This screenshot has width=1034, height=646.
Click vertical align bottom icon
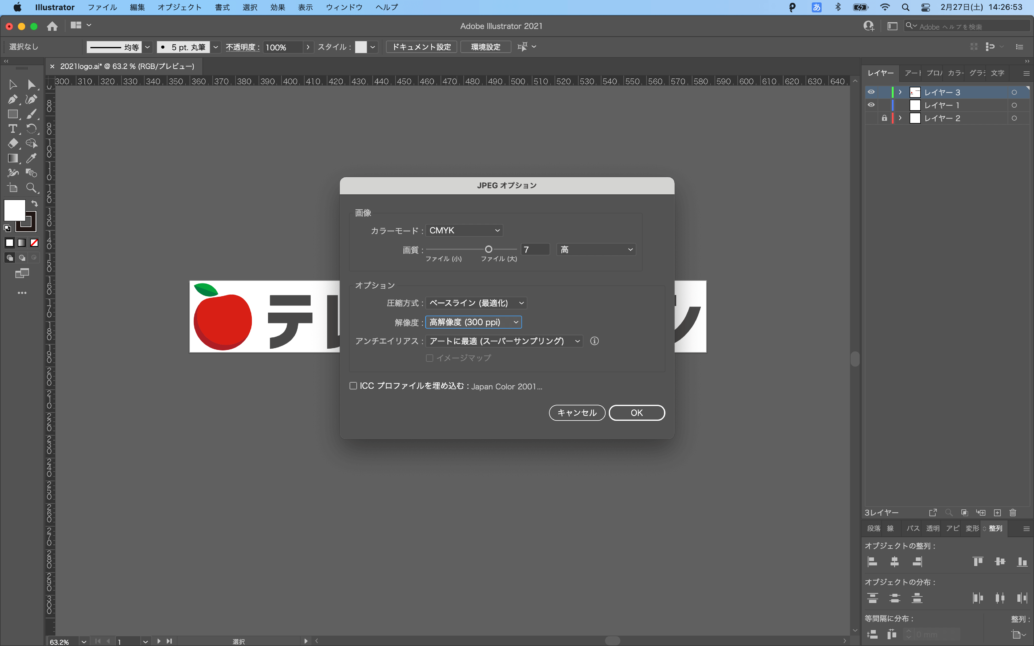pyautogui.click(x=1021, y=562)
